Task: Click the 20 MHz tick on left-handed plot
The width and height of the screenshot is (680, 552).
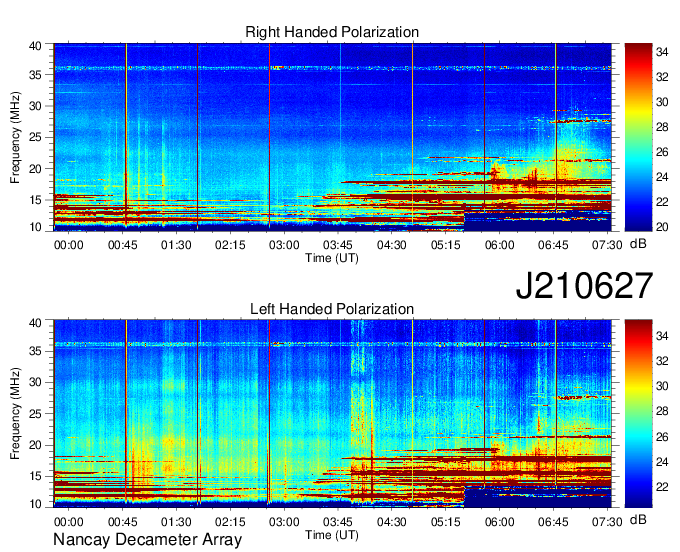Action: coord(35,445)
